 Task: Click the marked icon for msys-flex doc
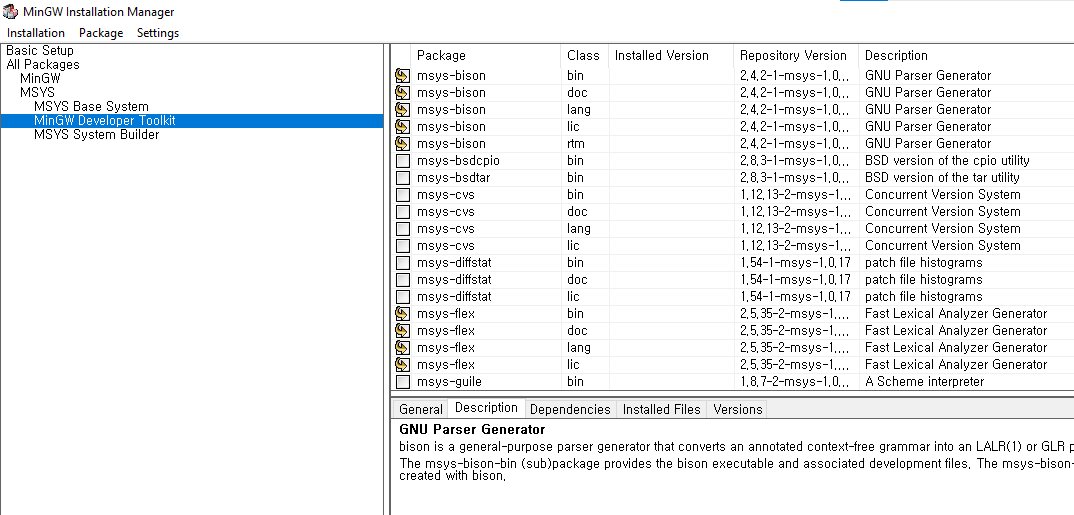[403, 331]
